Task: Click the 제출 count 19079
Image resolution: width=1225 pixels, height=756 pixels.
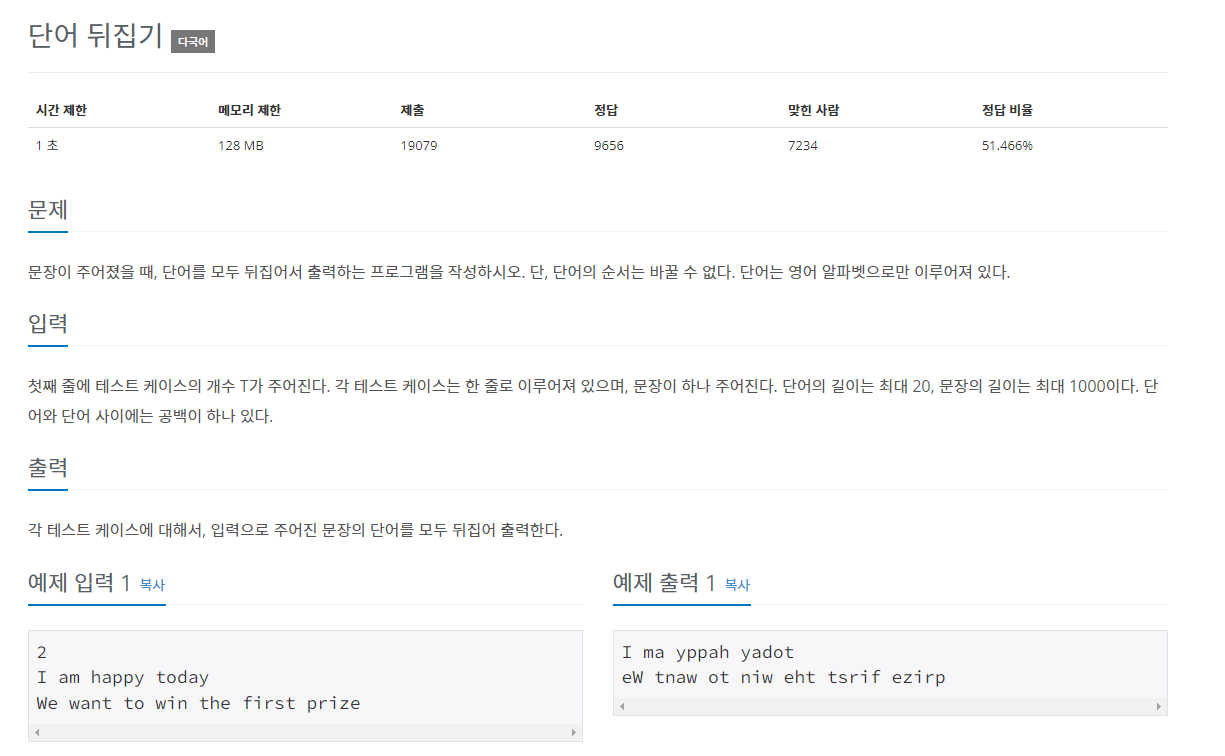Action: pyautogui.click(x=419, y=146)
